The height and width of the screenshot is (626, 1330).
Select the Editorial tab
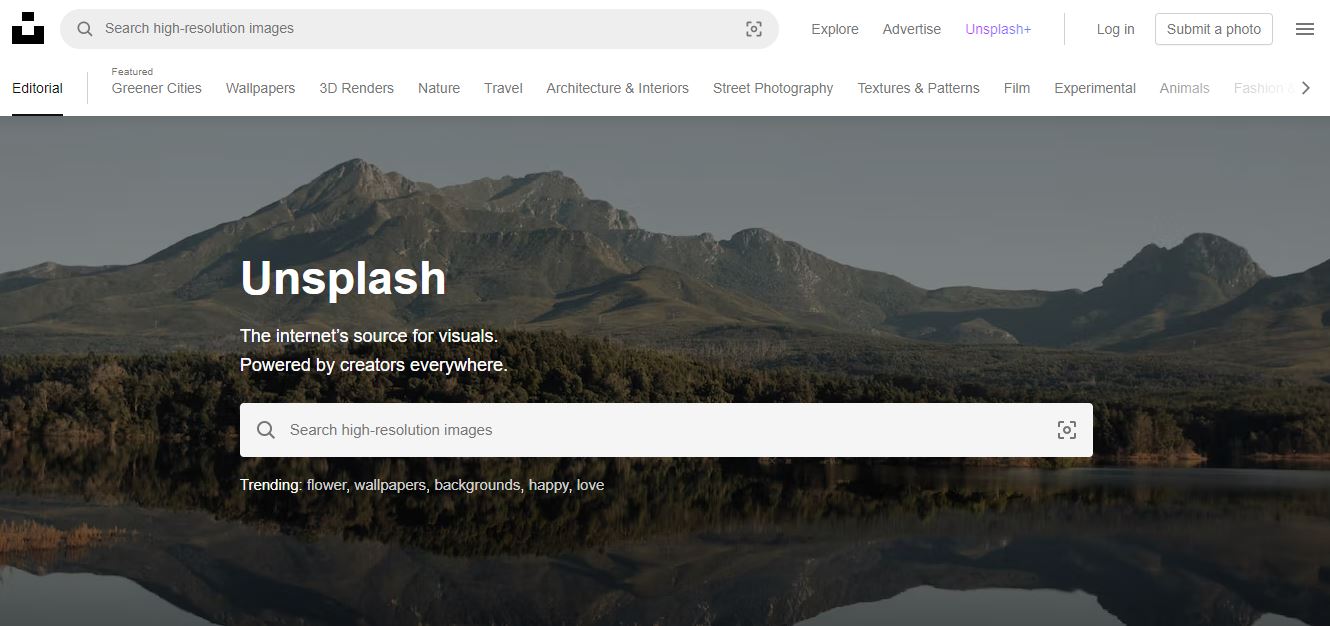tap(37, 88)
